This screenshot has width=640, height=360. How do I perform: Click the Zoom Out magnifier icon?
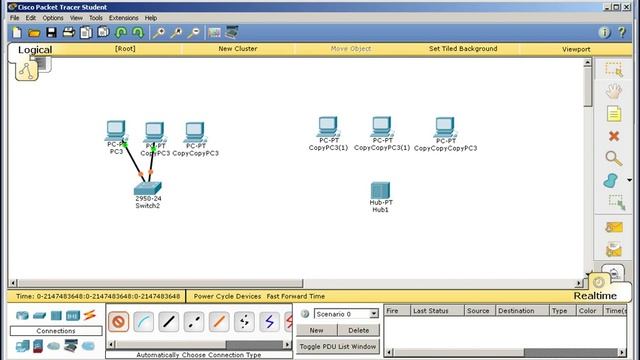[193, 33]
